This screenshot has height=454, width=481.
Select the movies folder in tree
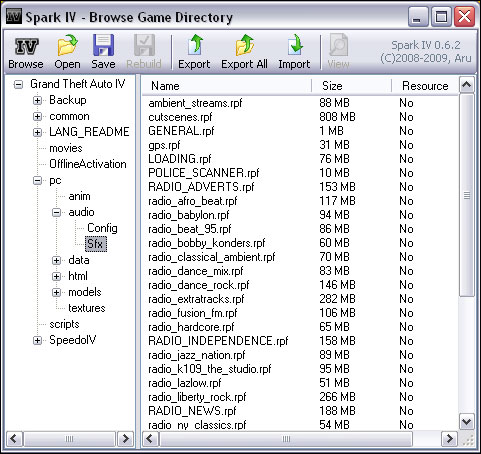tap(66, 148)
